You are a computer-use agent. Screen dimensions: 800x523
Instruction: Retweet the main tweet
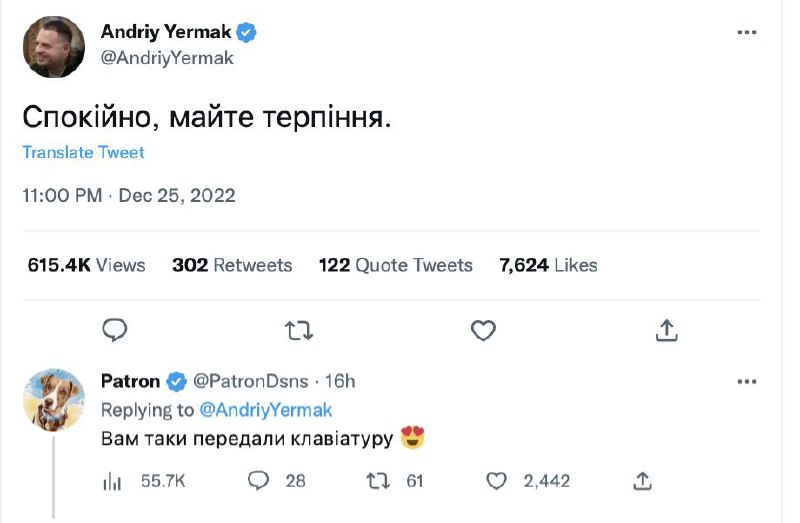tap(300, 329)
